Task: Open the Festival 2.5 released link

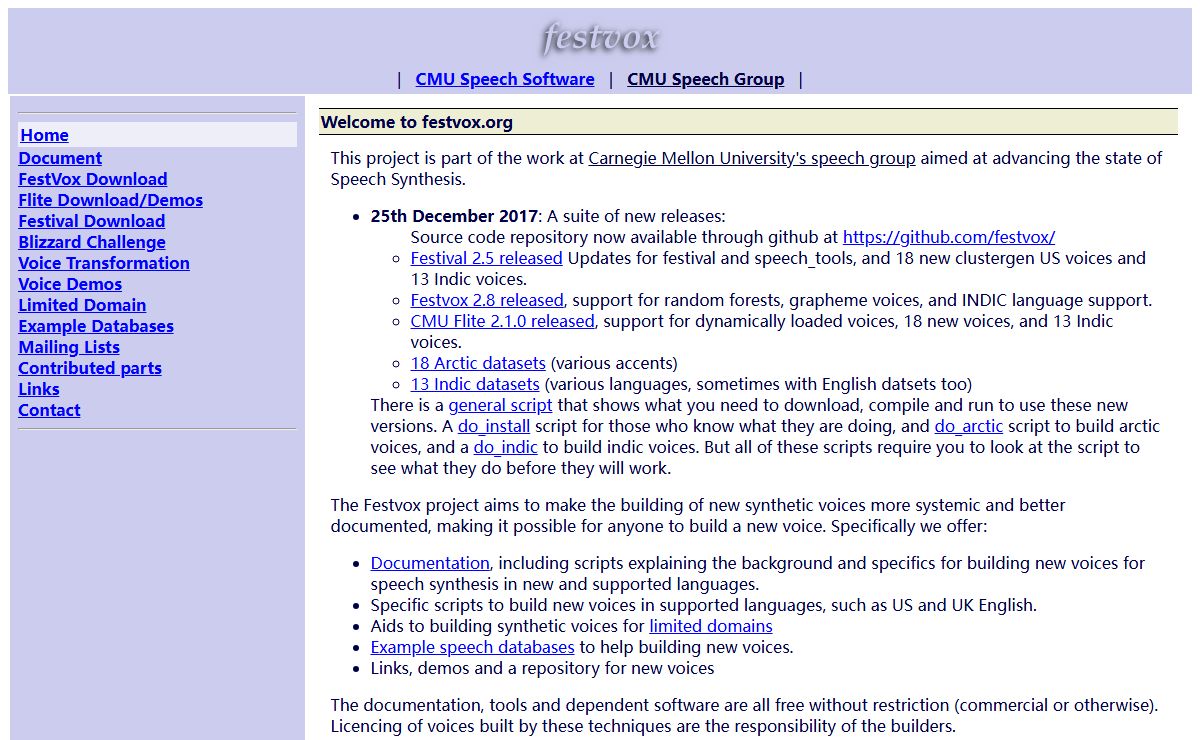Action: pyautogui.click(x=487, y=258)
